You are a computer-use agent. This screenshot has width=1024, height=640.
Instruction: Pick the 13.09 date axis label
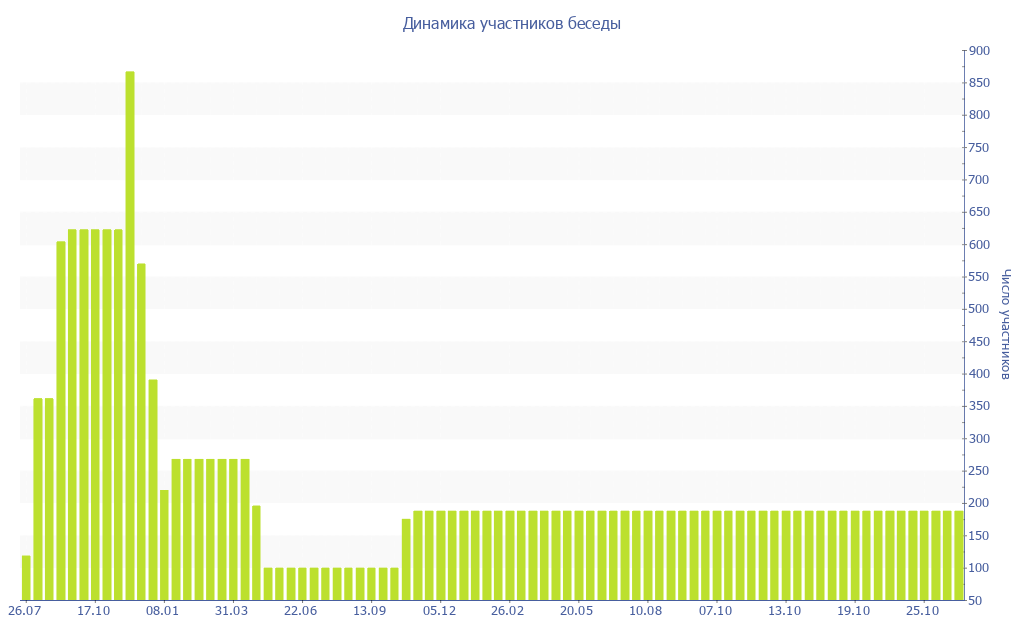click(x=369, y=611)
